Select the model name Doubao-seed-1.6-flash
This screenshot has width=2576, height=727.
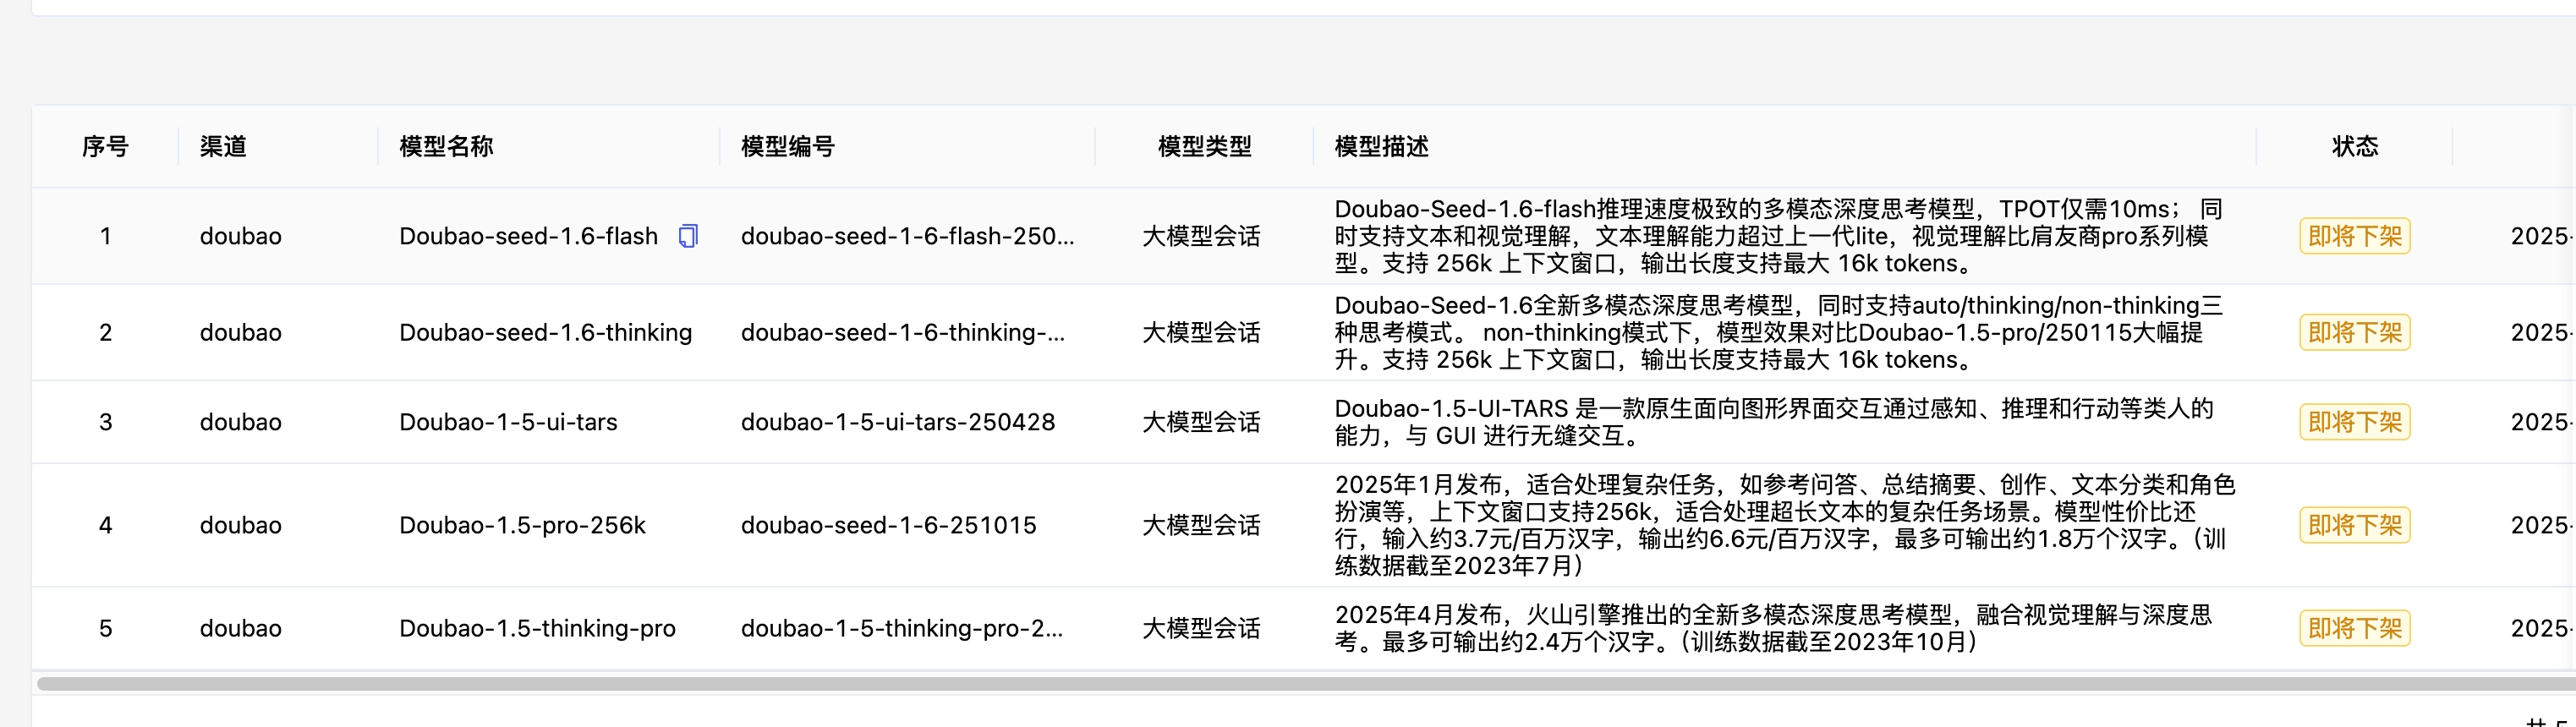click(529, 236)
